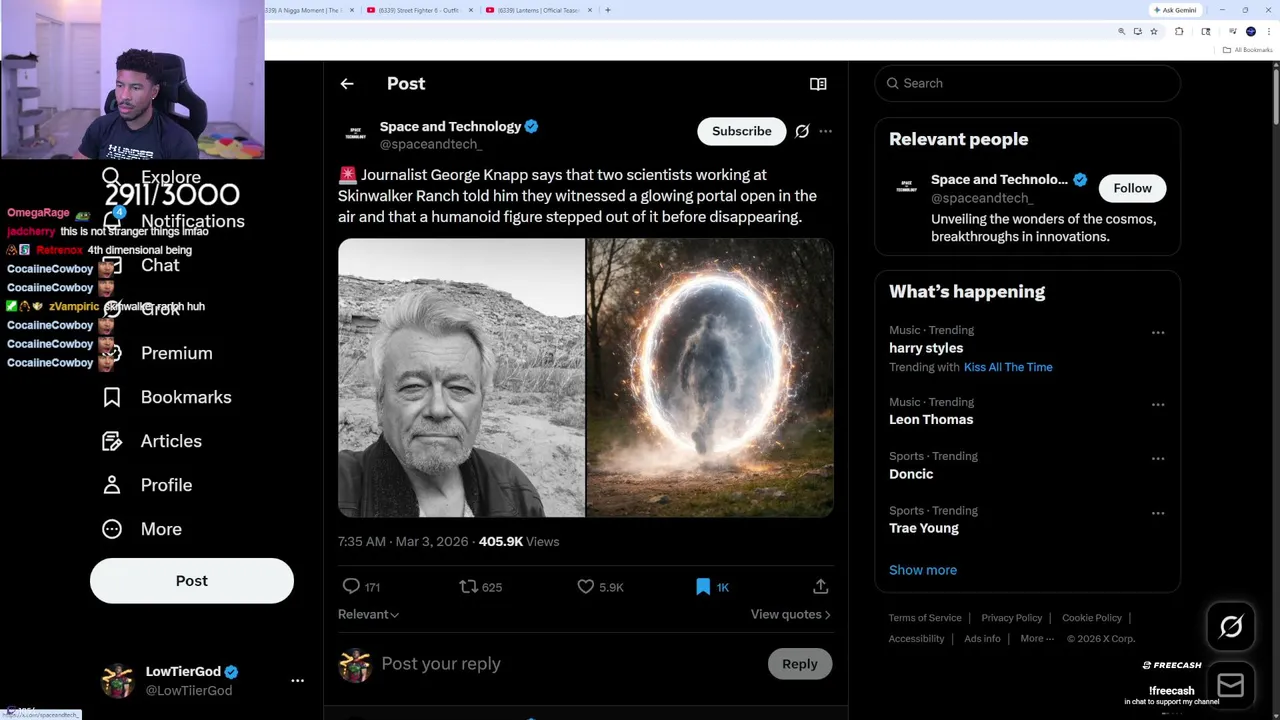This screenshot has height=720, width=1280.
Task: Open the Bookmarks sidebar icon
Action: point(112,397)
